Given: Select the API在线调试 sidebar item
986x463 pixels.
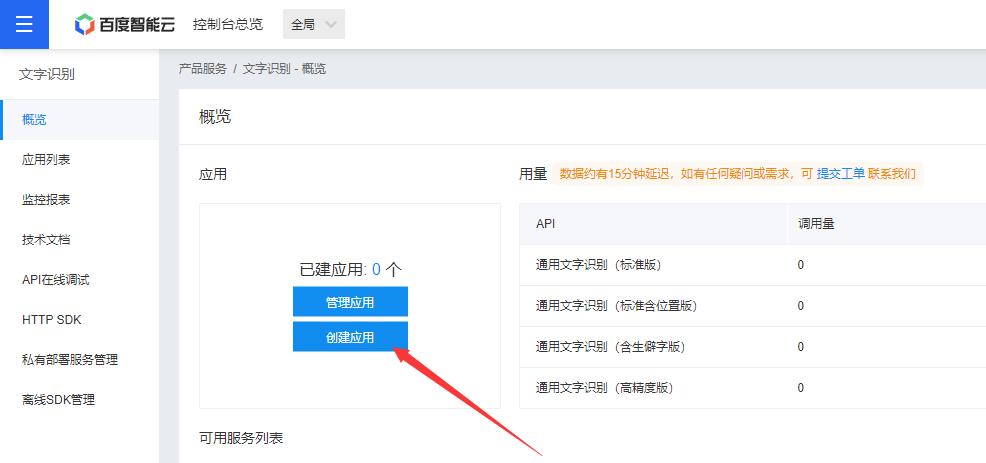Looking at the screenshot, I should [56, 280].
